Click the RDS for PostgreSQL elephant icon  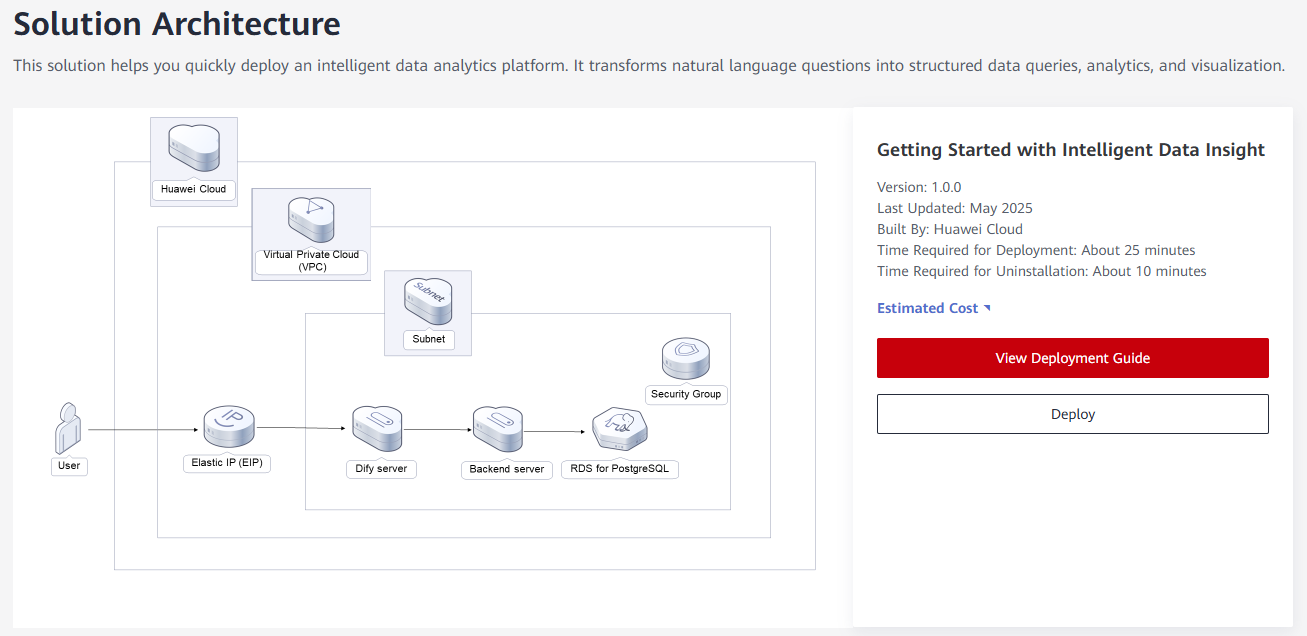(x=620, y=431)
